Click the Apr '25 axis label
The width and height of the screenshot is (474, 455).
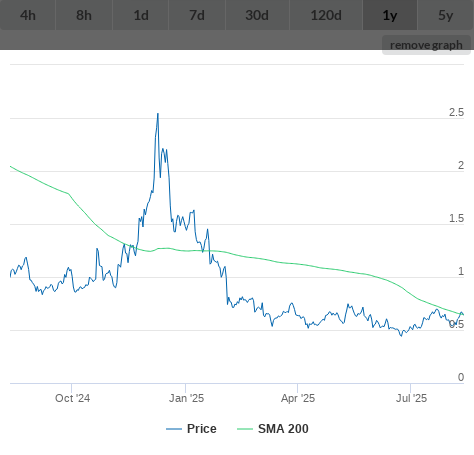pos(298,398)
